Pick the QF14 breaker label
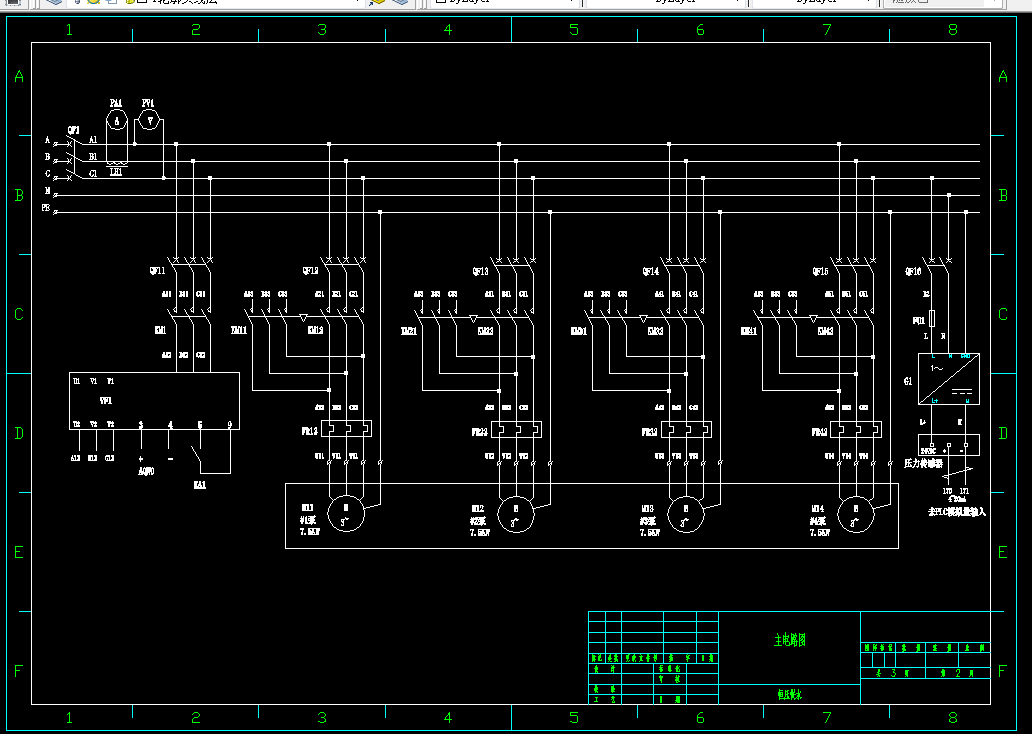This screenshot has width=1032, height=734. 650,271
